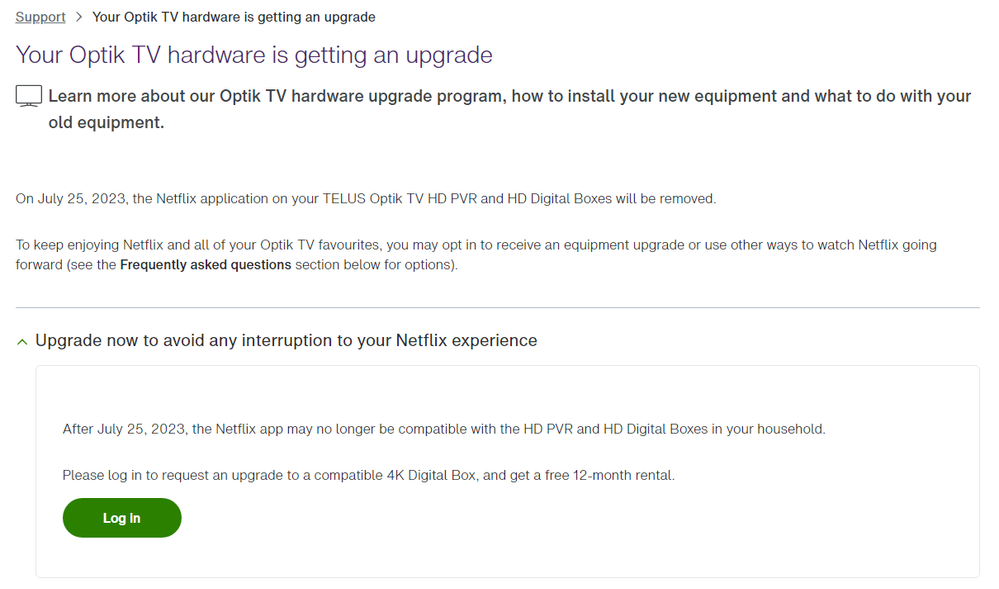Click the 'After July 25, 2023' compatibility sentence
Screen dimensions: 999x589
click(x=443, y=429)
